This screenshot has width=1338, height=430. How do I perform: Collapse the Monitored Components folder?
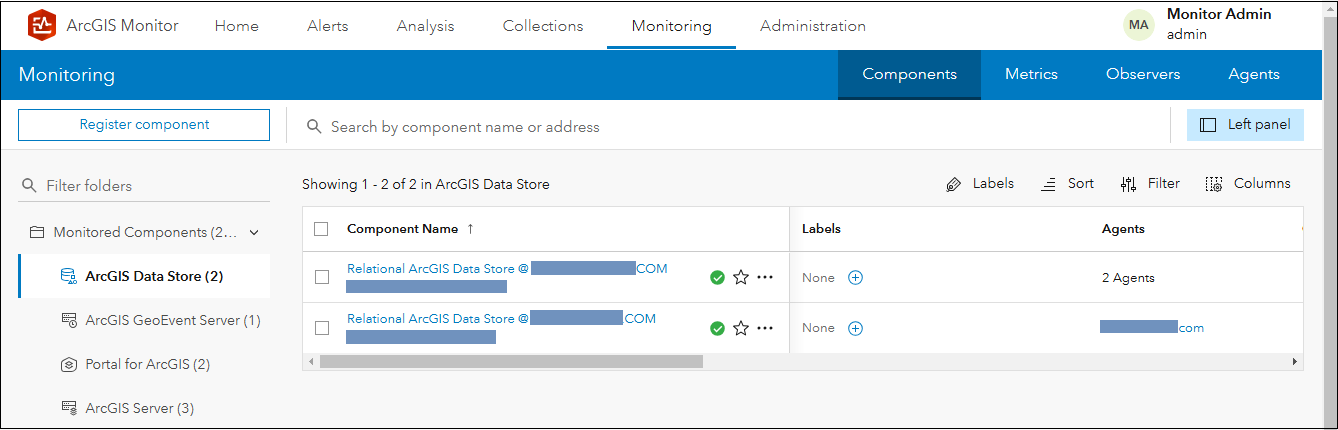(254, 232)
